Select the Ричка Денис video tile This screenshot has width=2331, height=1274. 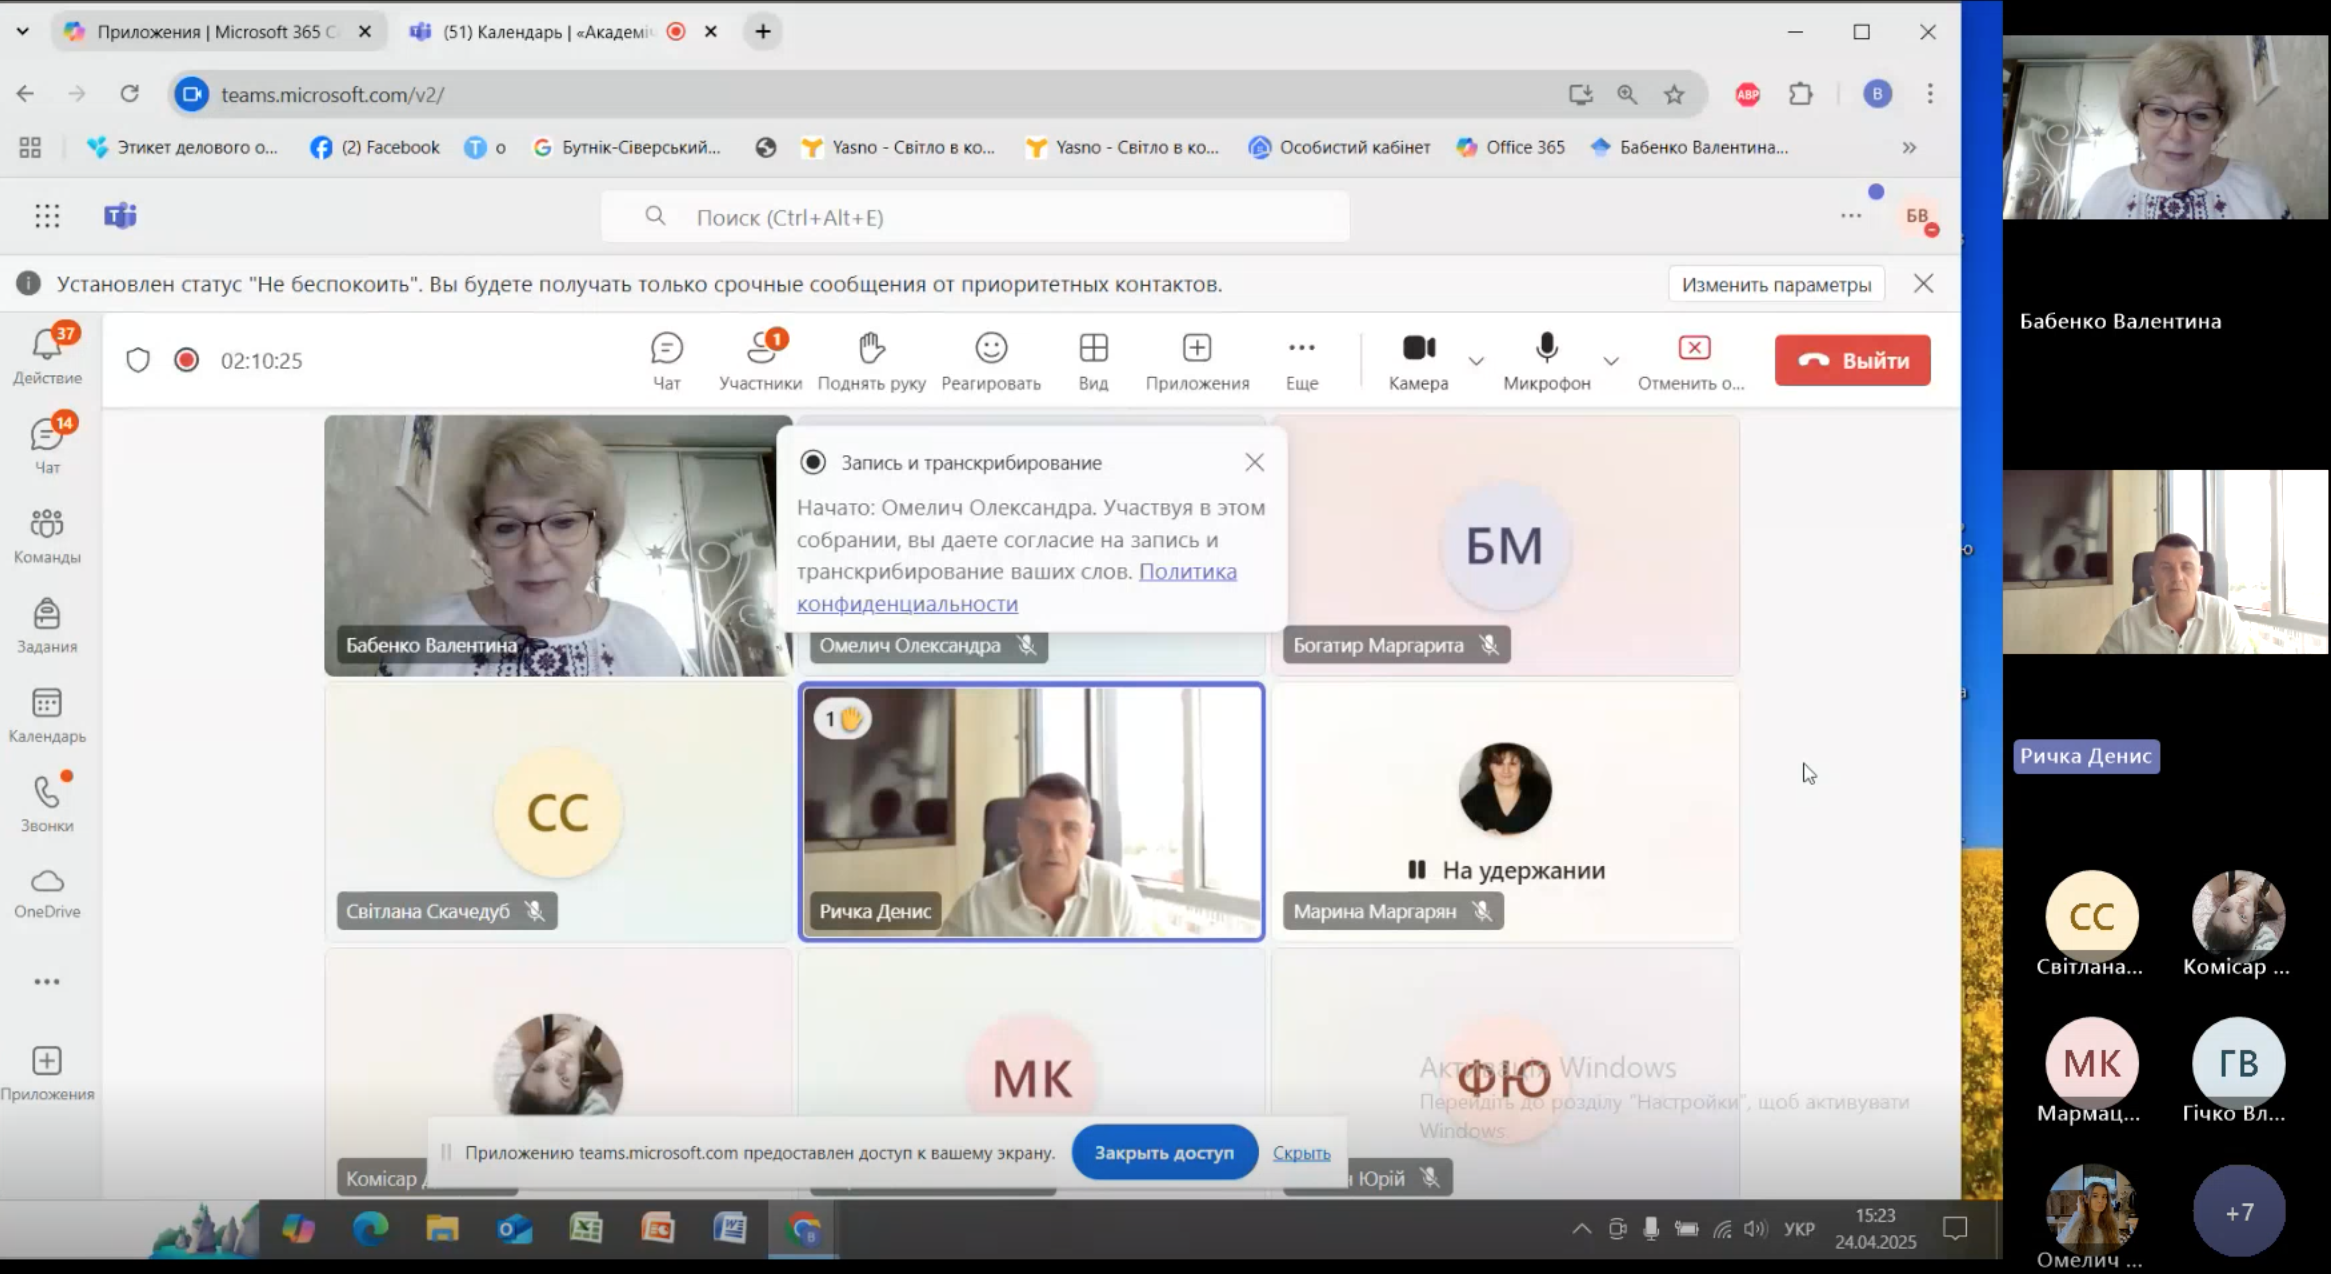[x=1031, y=812]
